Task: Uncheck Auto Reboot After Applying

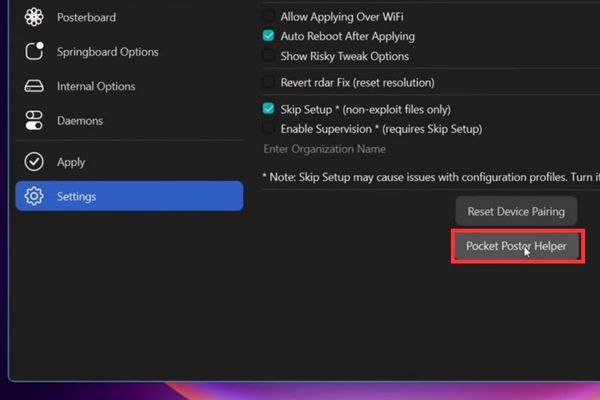Action: pyautogui.click(x=268, y=36)
